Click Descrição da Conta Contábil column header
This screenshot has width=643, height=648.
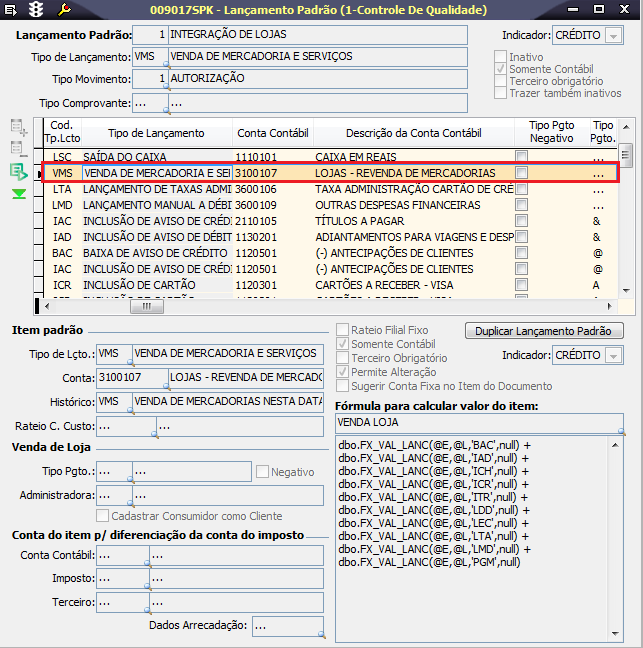coord(414,133)
